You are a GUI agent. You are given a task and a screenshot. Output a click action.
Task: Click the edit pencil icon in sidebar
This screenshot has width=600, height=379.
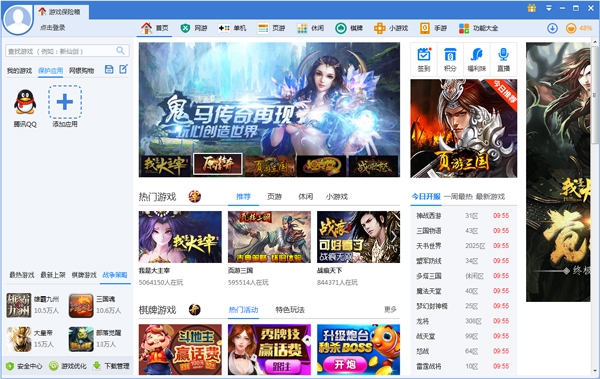point(123,69)
